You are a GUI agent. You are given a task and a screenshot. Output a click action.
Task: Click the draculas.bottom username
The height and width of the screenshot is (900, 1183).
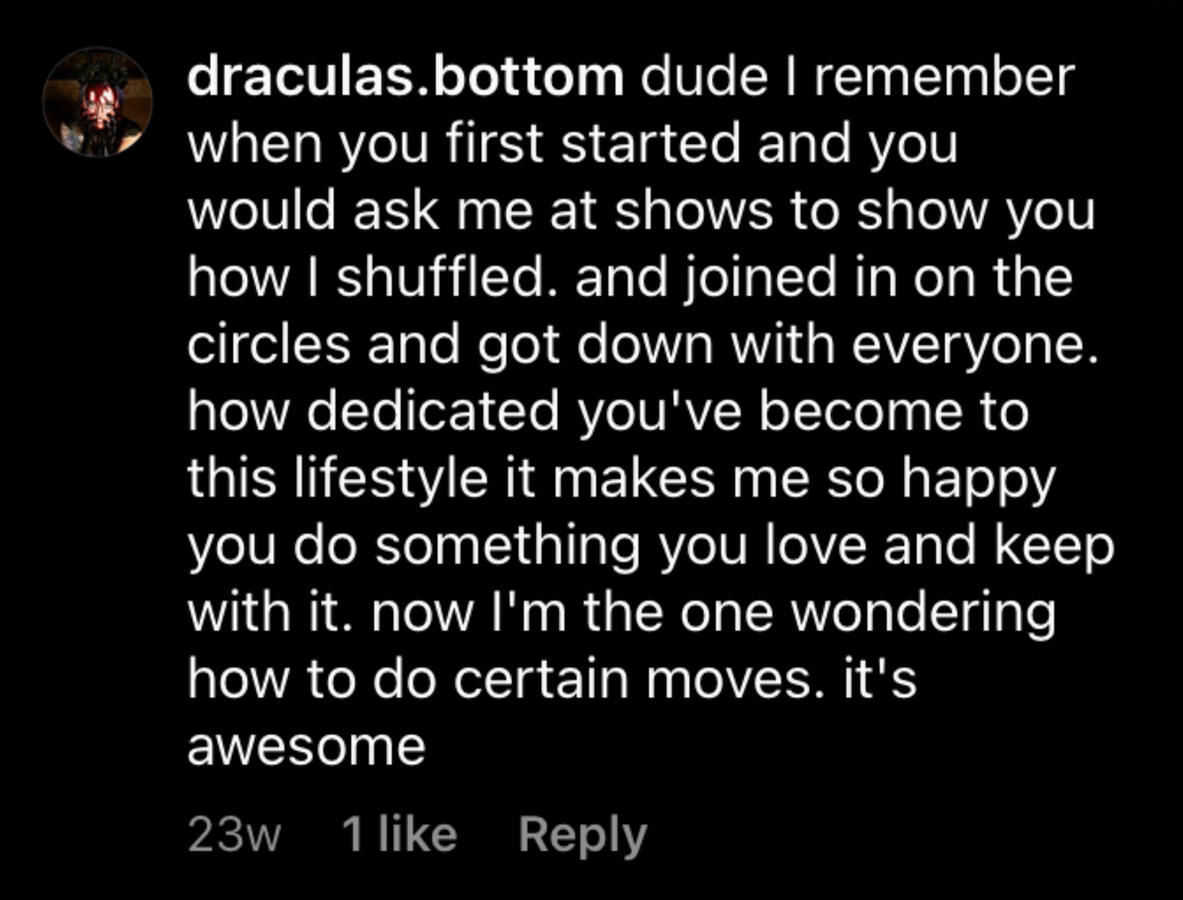405,79
